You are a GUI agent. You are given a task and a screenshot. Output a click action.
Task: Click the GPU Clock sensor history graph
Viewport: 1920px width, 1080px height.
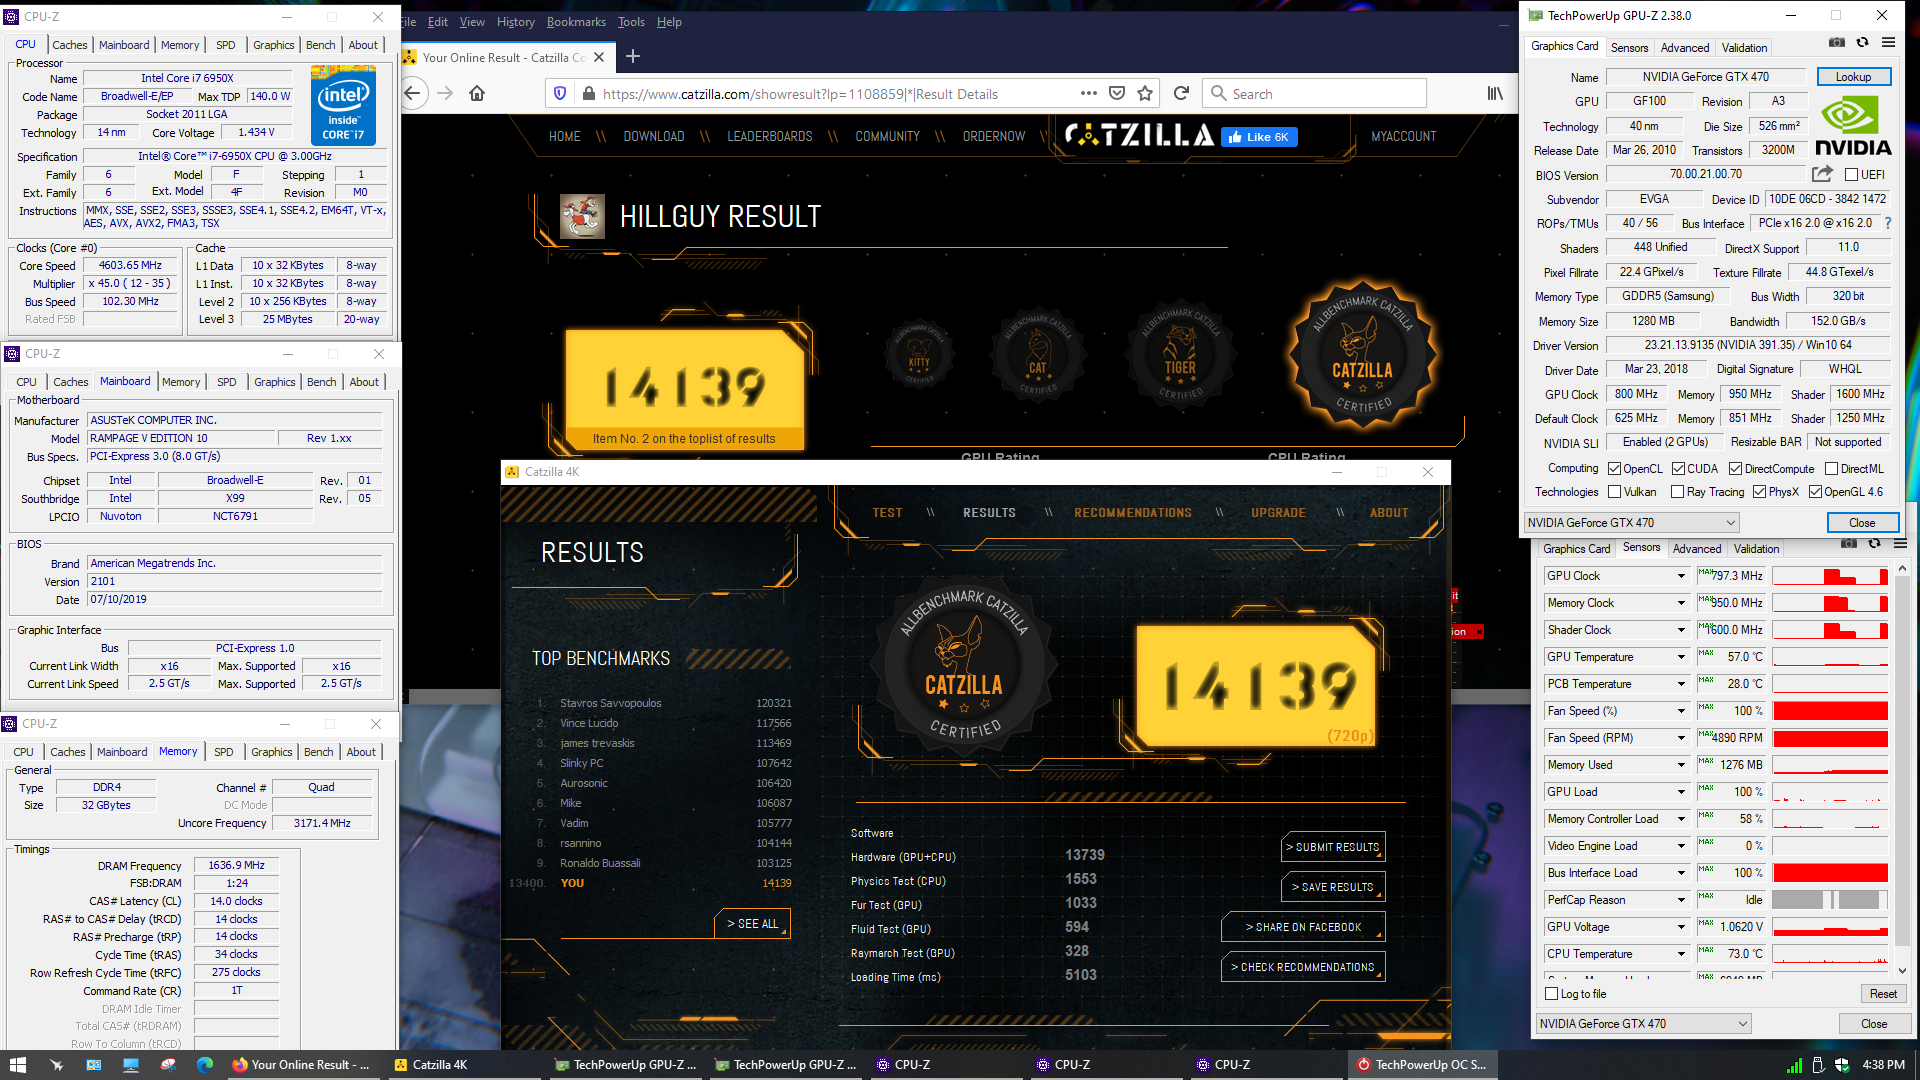(x=1830, y=576)
